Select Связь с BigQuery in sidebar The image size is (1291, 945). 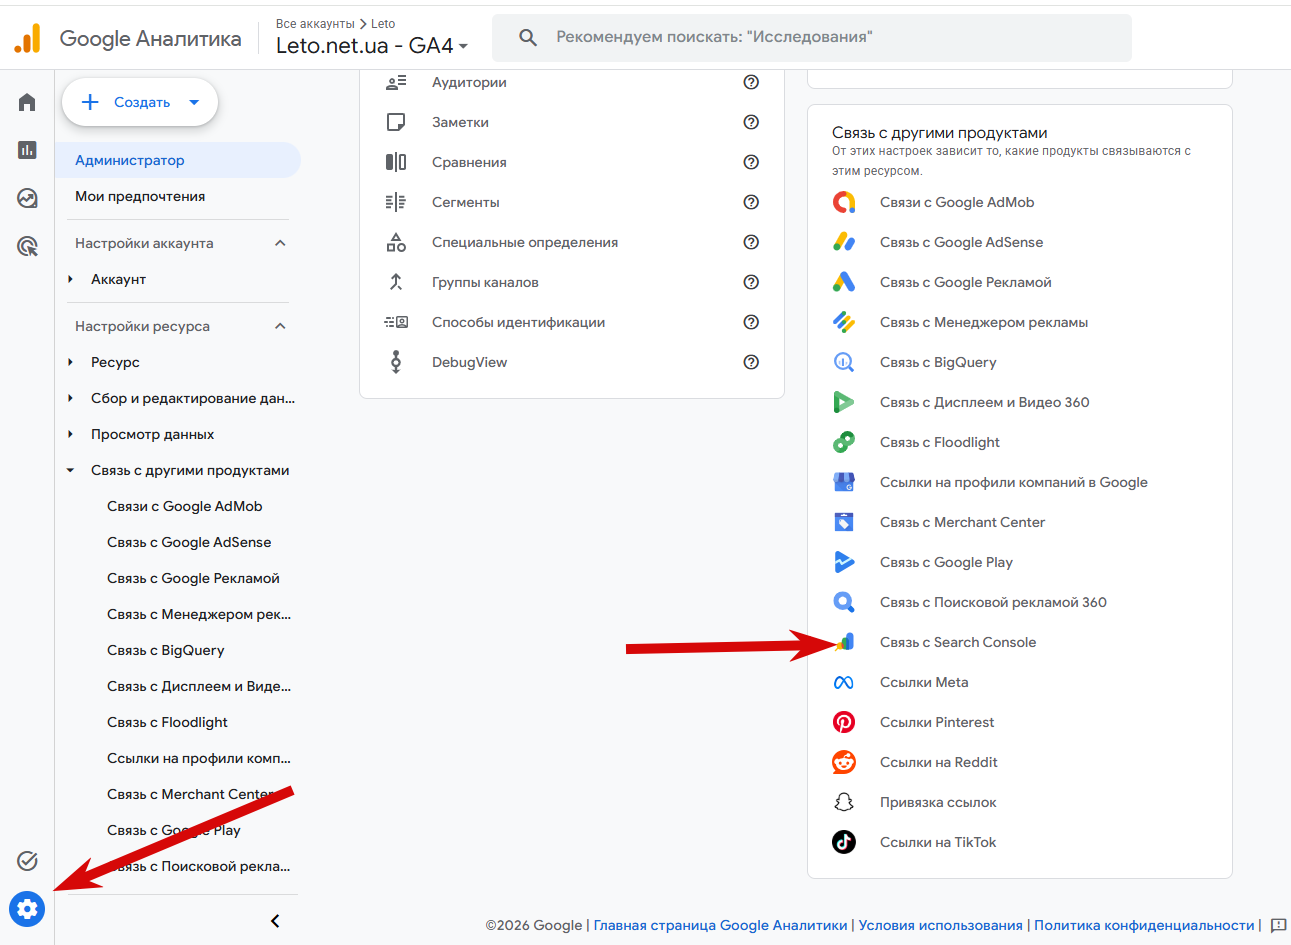166,650
